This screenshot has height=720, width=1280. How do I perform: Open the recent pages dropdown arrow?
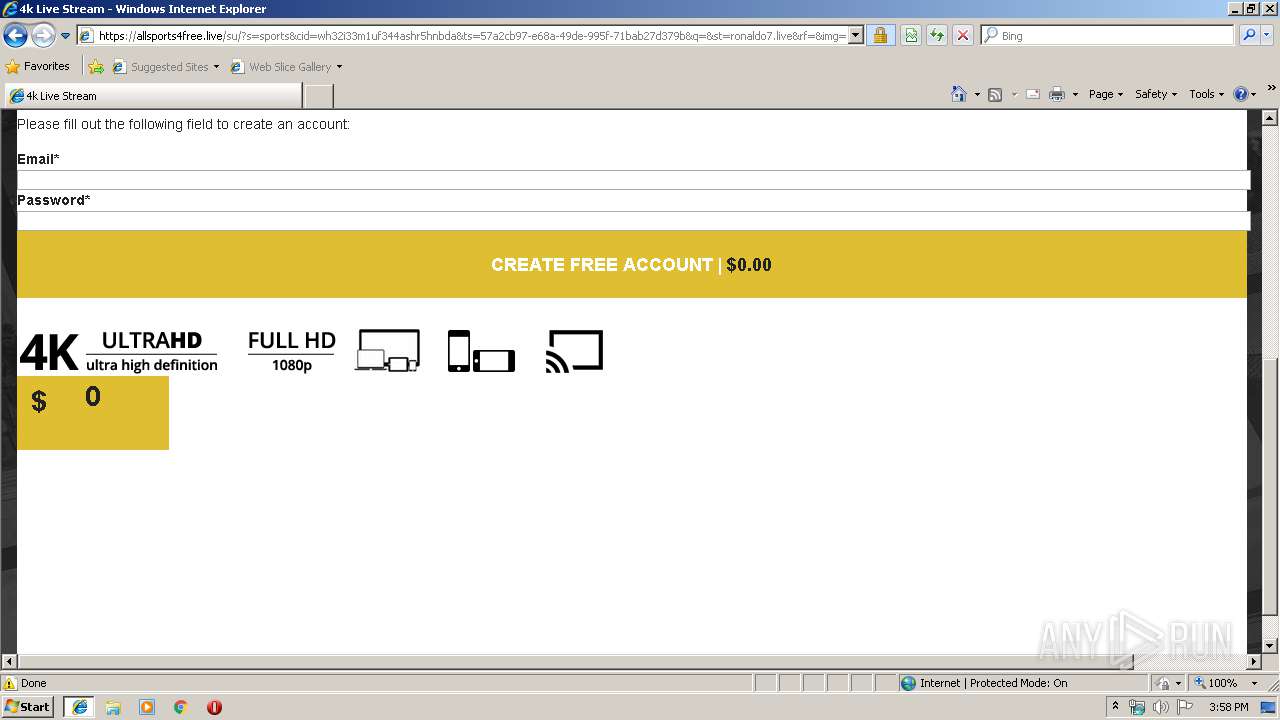[66, 36]
